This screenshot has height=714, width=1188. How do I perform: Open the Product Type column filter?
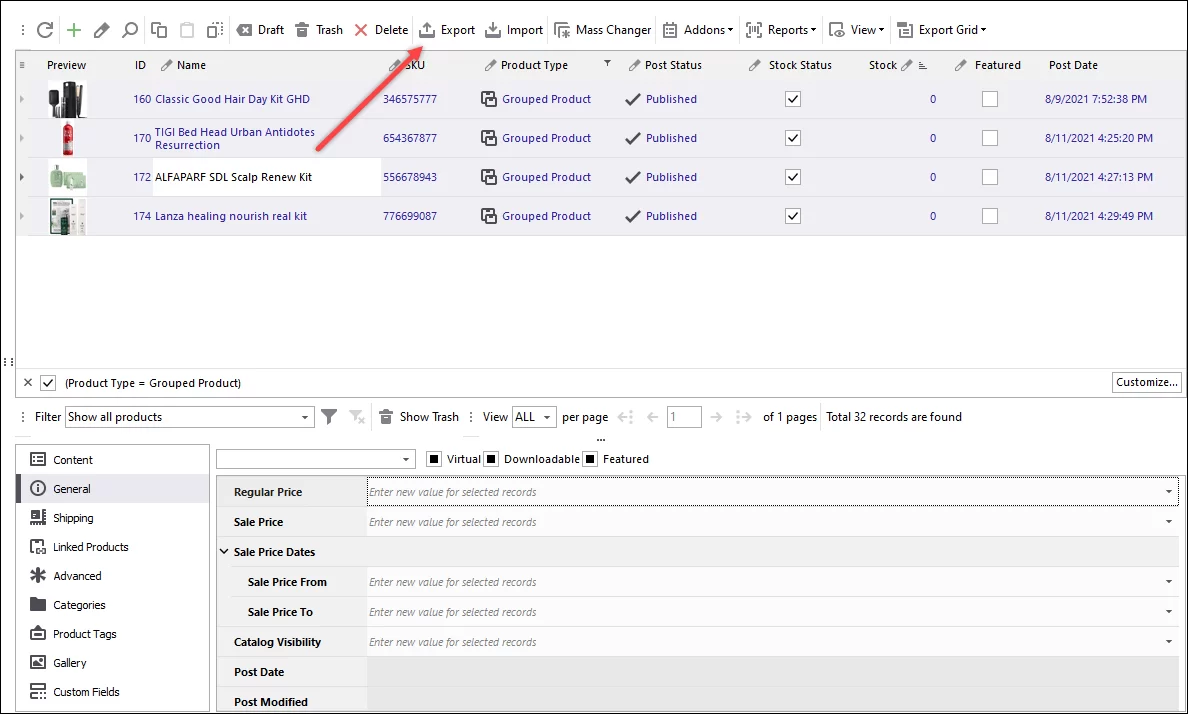click(x=607, y=64)
